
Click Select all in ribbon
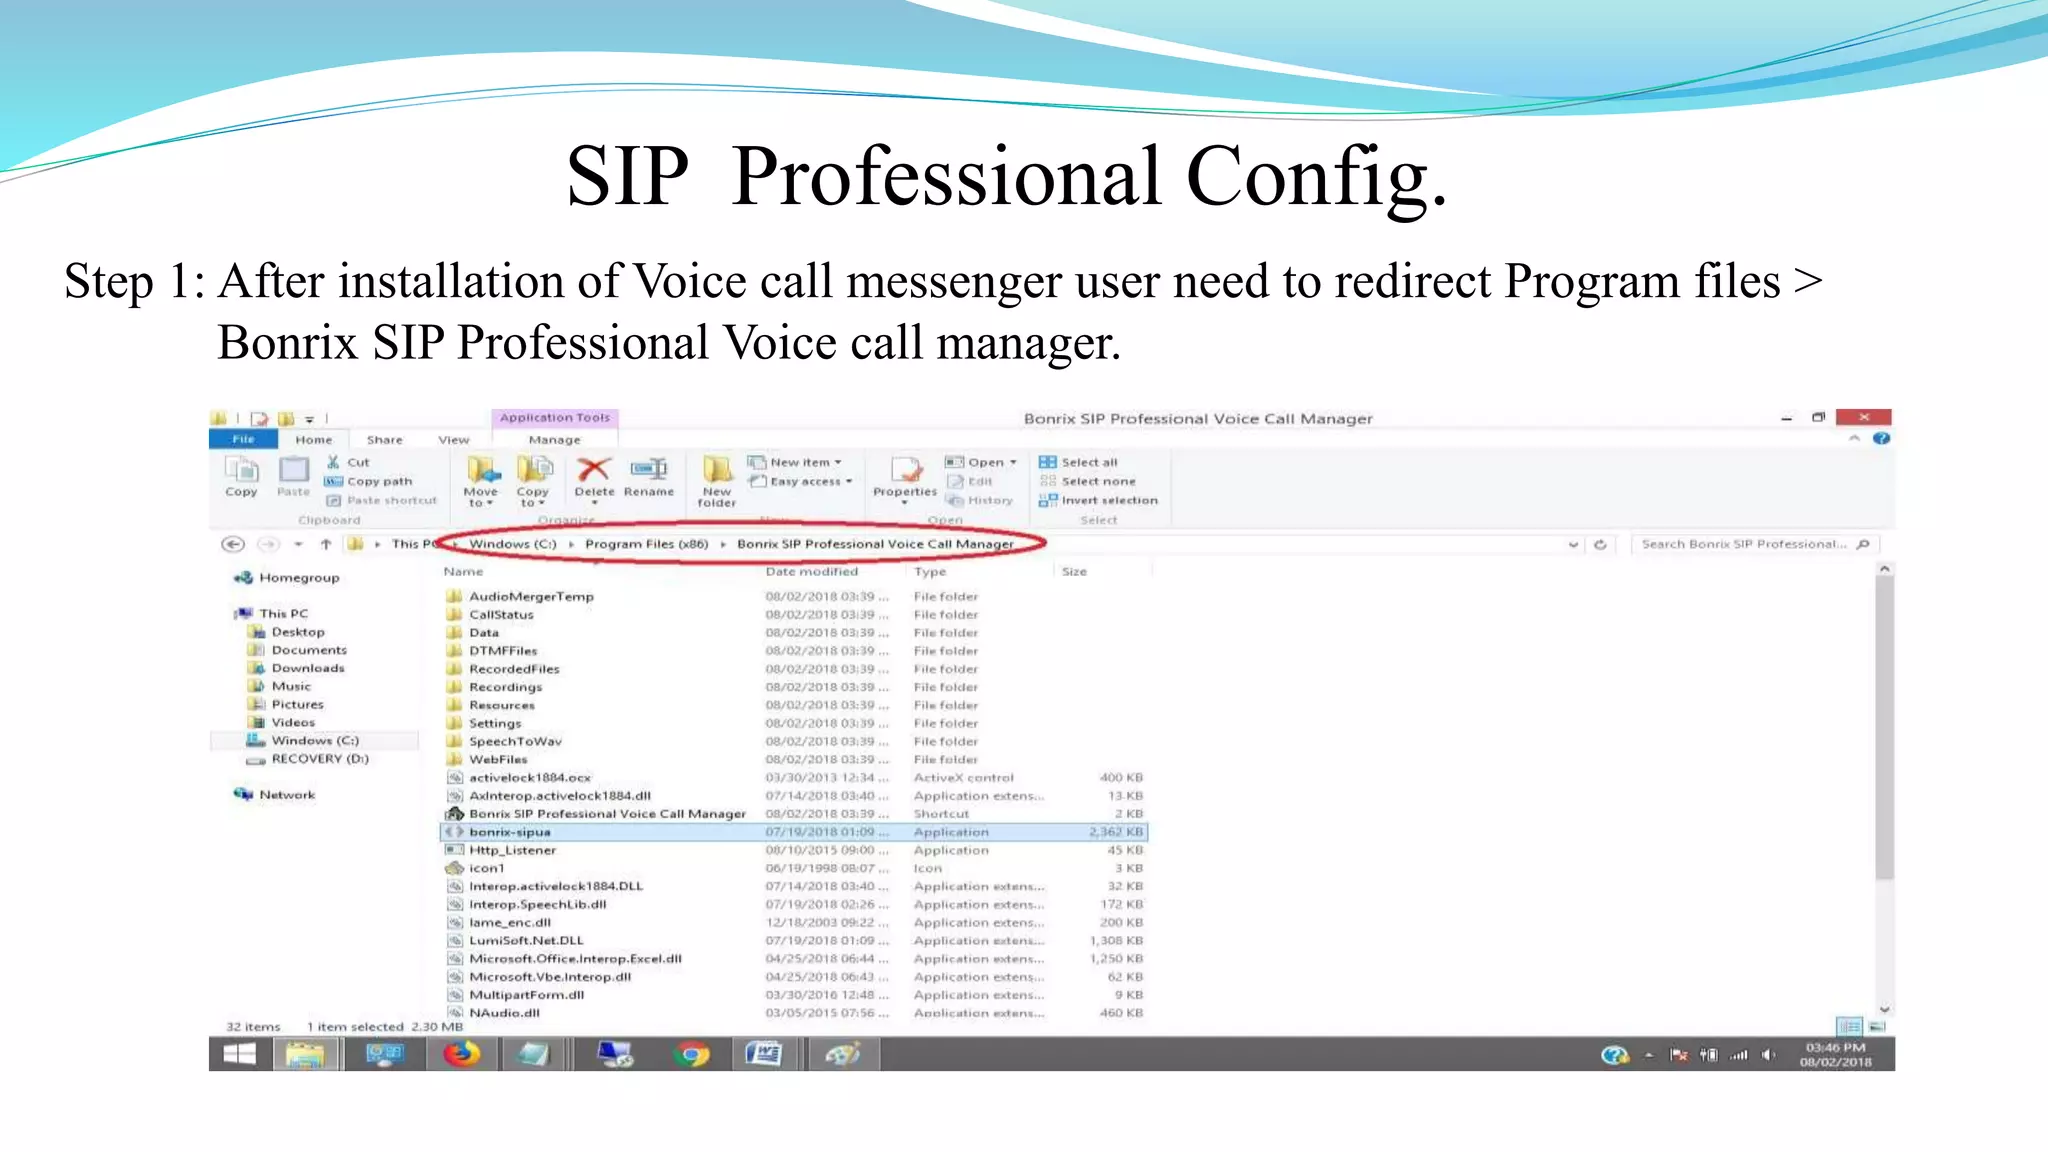(1078, 462)
